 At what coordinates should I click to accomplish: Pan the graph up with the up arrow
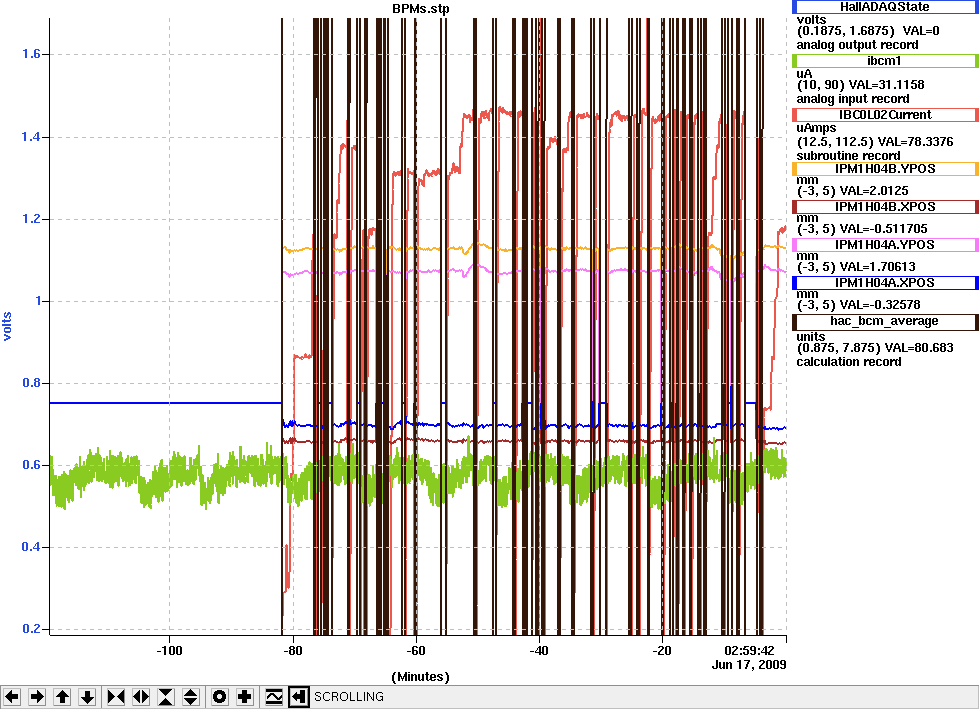tap(62, 697)
